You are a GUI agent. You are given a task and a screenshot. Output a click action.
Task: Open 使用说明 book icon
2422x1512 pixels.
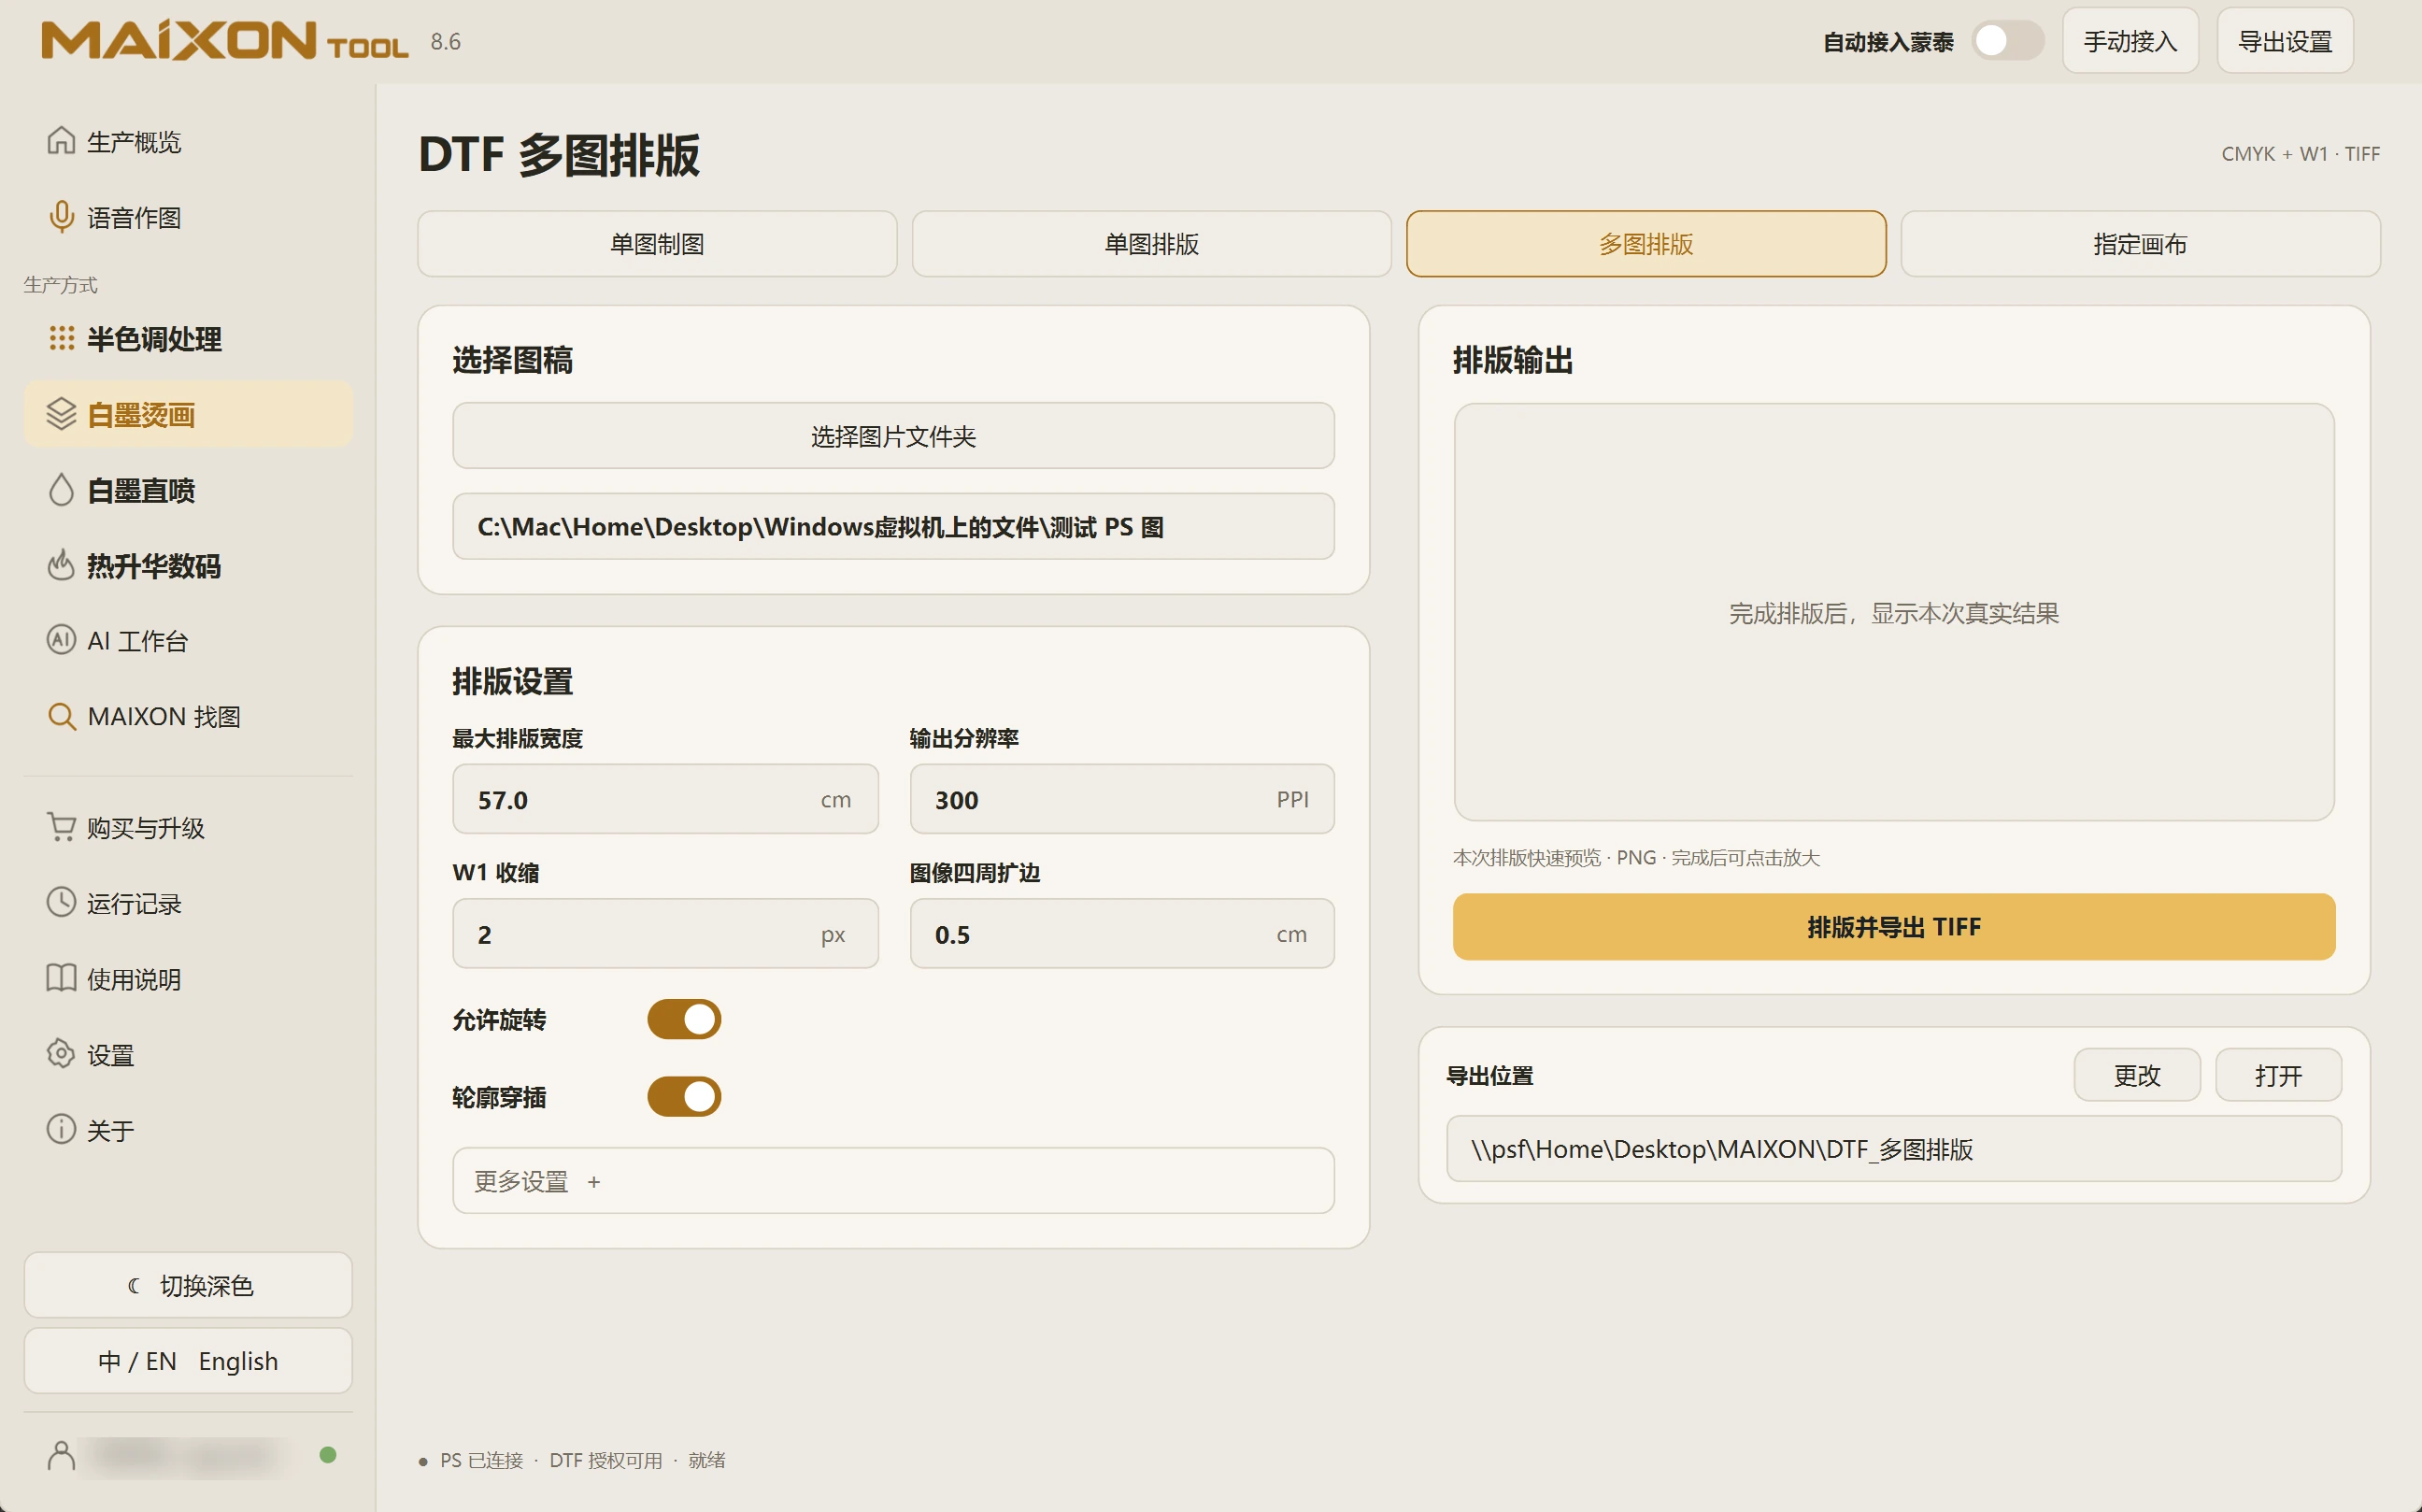coord(61,978)
